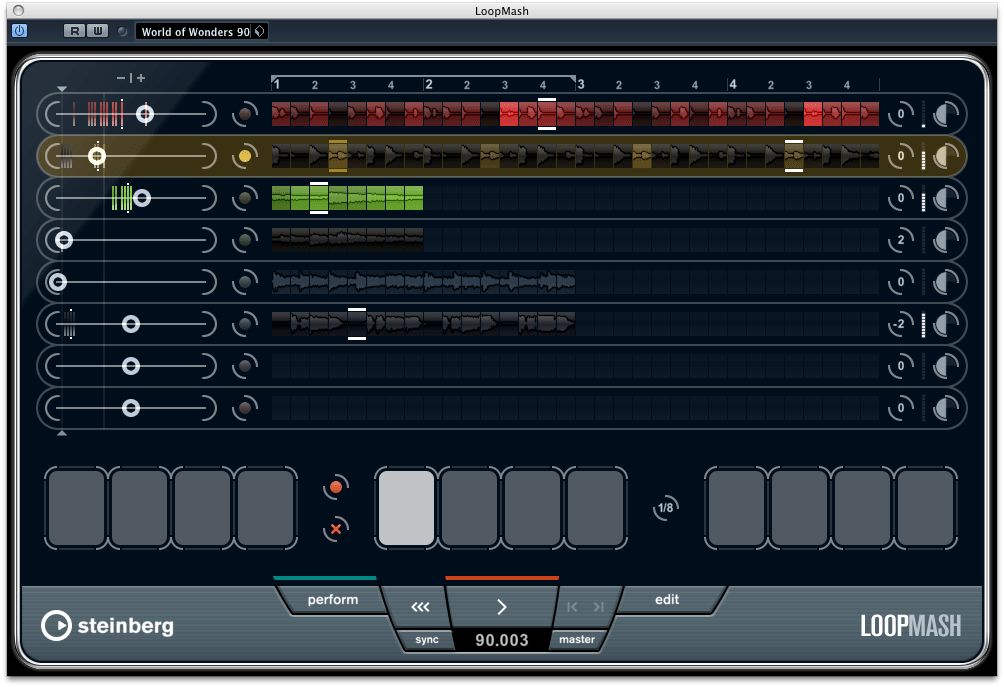Click the delete scene X icon
This screenshot has height=687, width=1004.
[x=336, y=529]
